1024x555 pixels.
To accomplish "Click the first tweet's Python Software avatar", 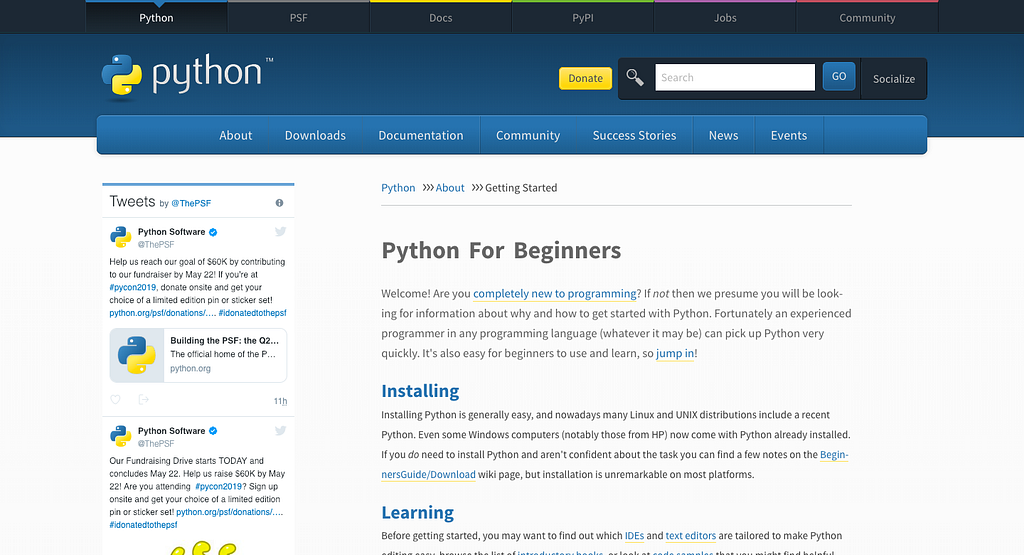I will [x=120, y=236].
